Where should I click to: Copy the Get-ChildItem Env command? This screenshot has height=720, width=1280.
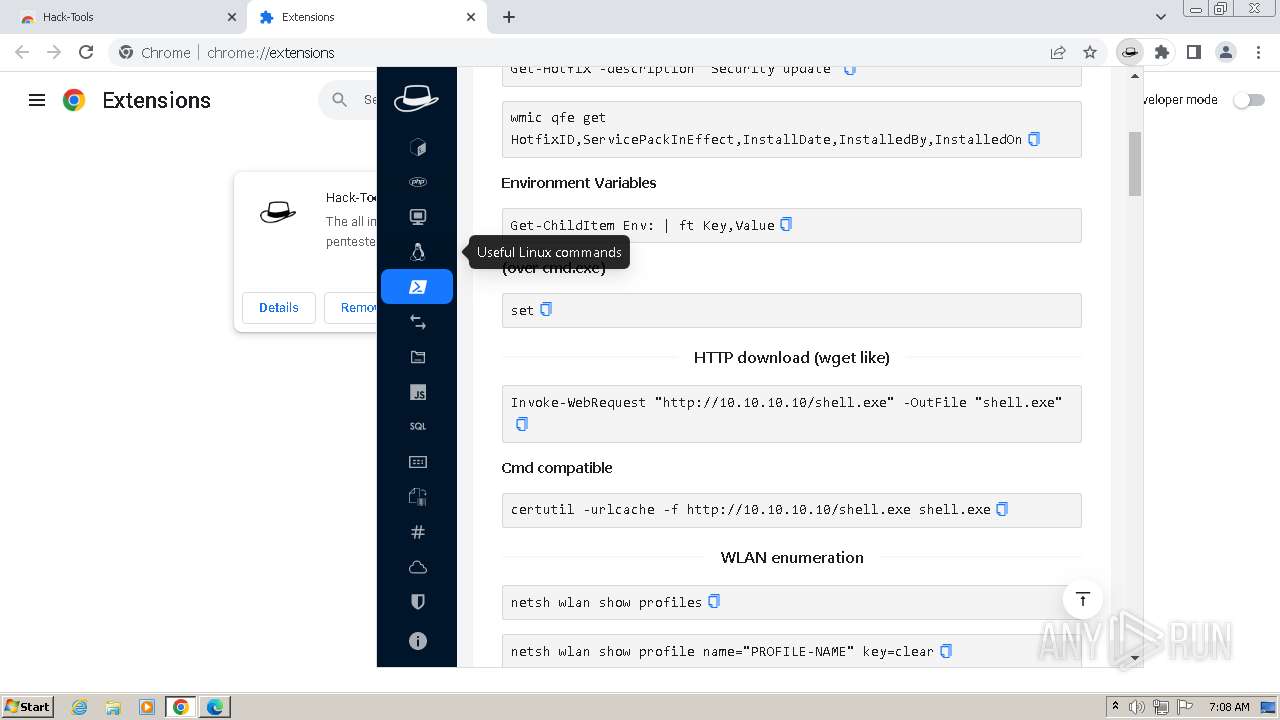click(786, 224)
